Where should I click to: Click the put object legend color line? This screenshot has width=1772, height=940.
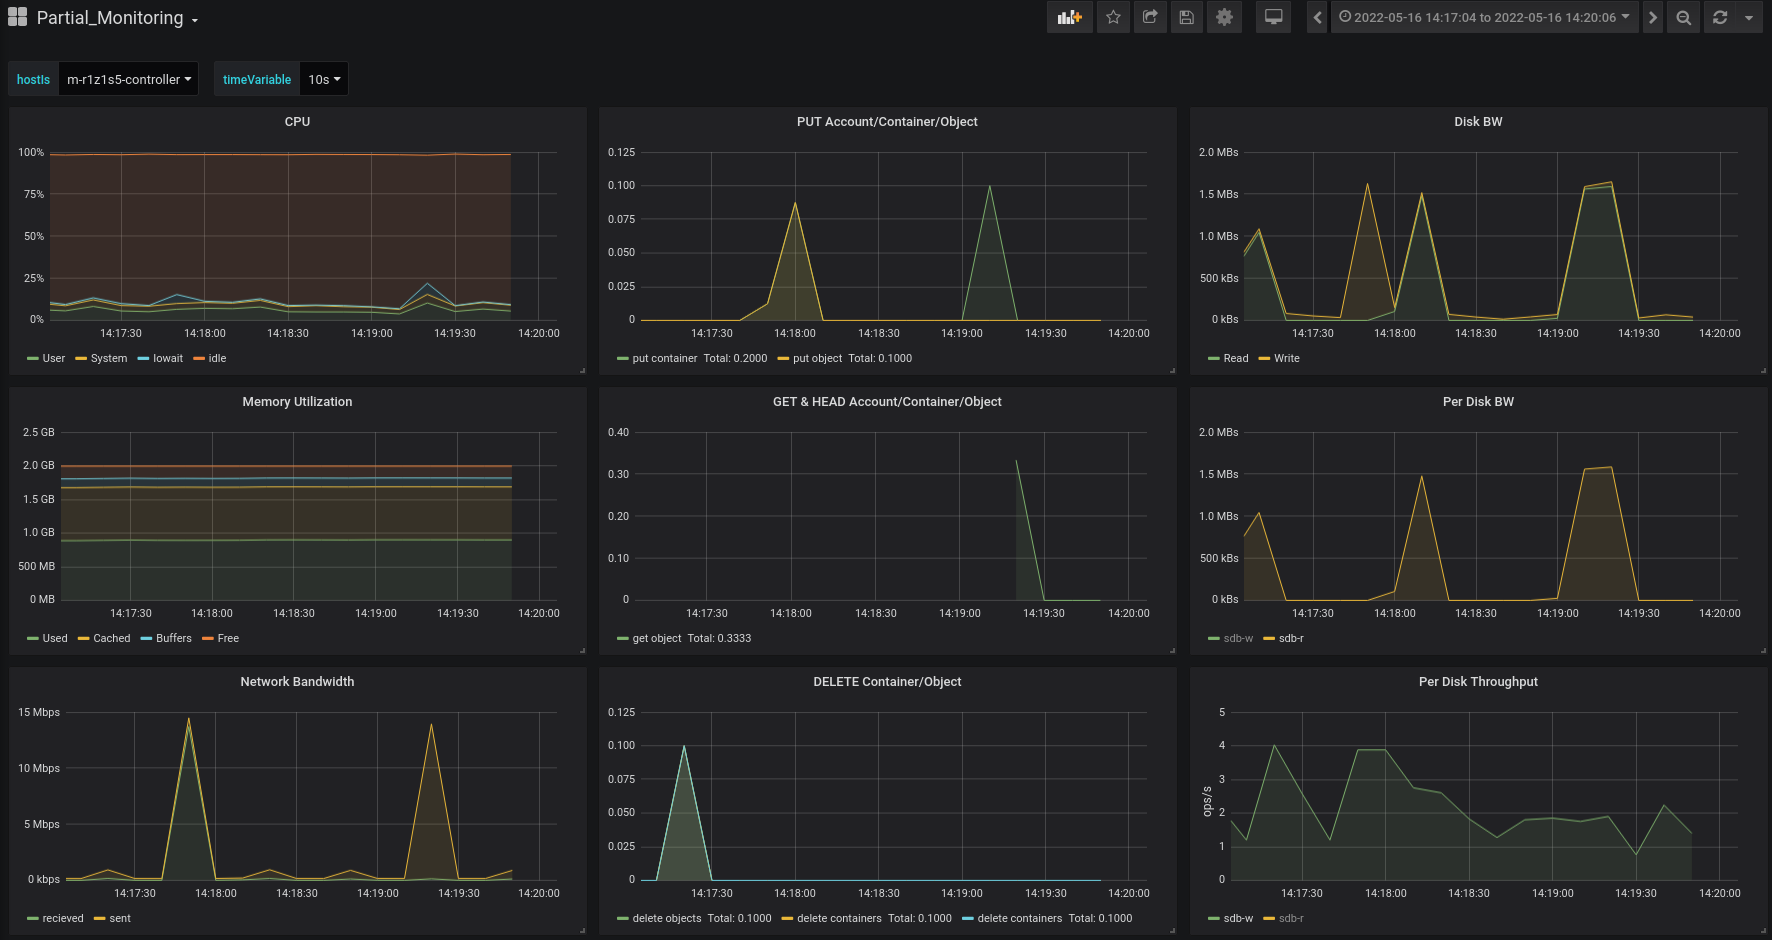783,358
